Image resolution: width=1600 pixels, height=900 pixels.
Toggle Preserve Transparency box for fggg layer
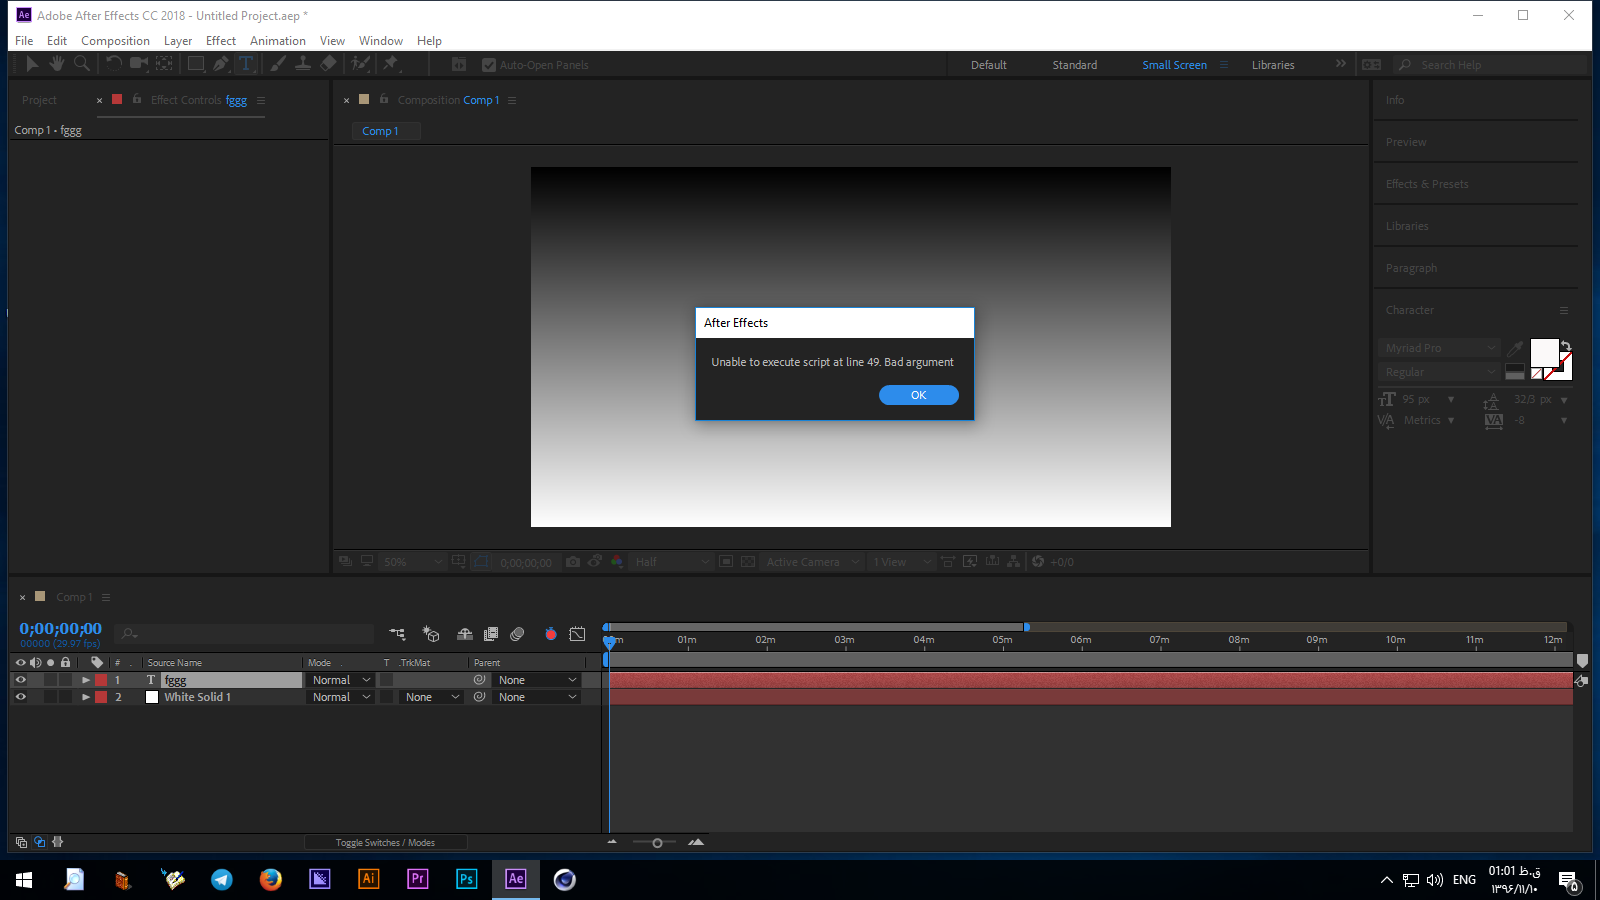click(386, 680)
